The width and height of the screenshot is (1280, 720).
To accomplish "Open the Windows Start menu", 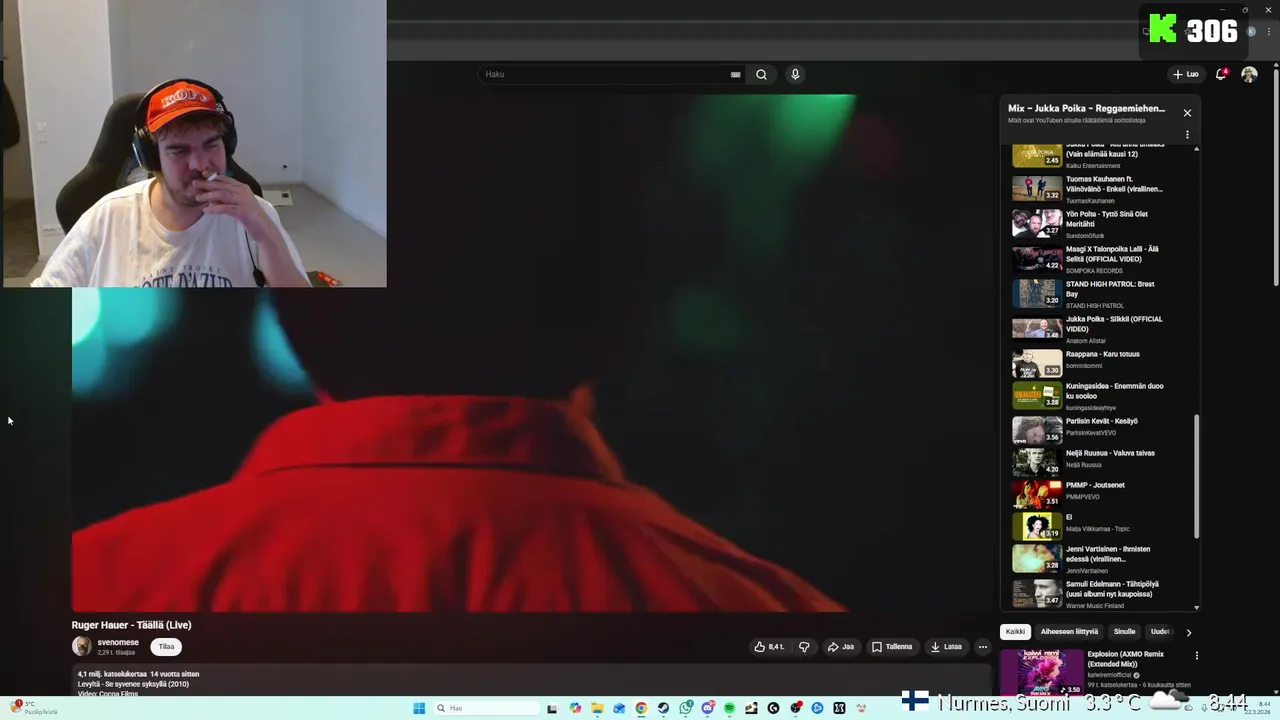I will coord(419,708).
